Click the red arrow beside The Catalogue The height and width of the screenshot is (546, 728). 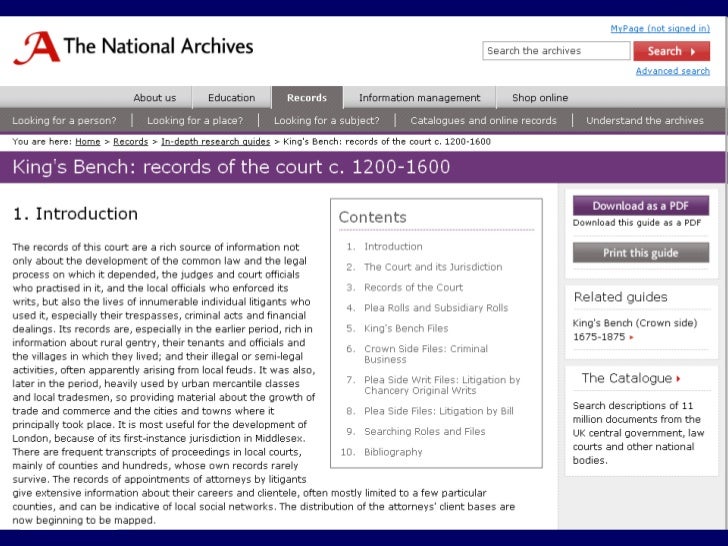click(678, 379)
